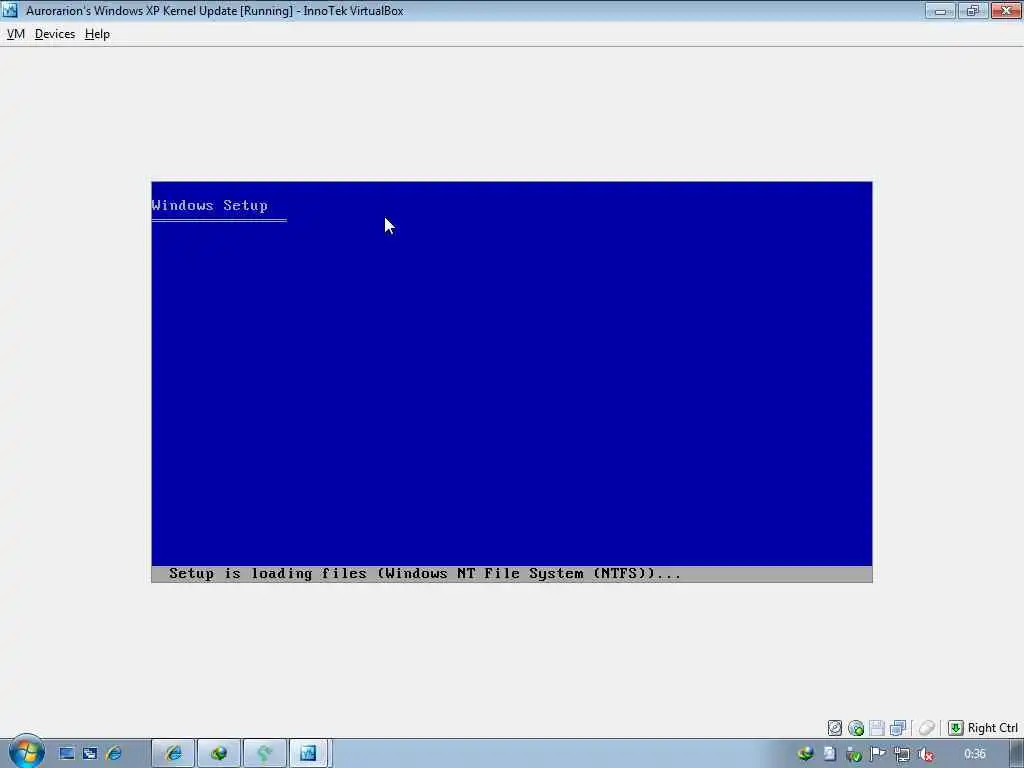The height and width of the screenshot is (768, 1024).
Task: Click the mouse capture indicator icon
Action: (926, 728)
